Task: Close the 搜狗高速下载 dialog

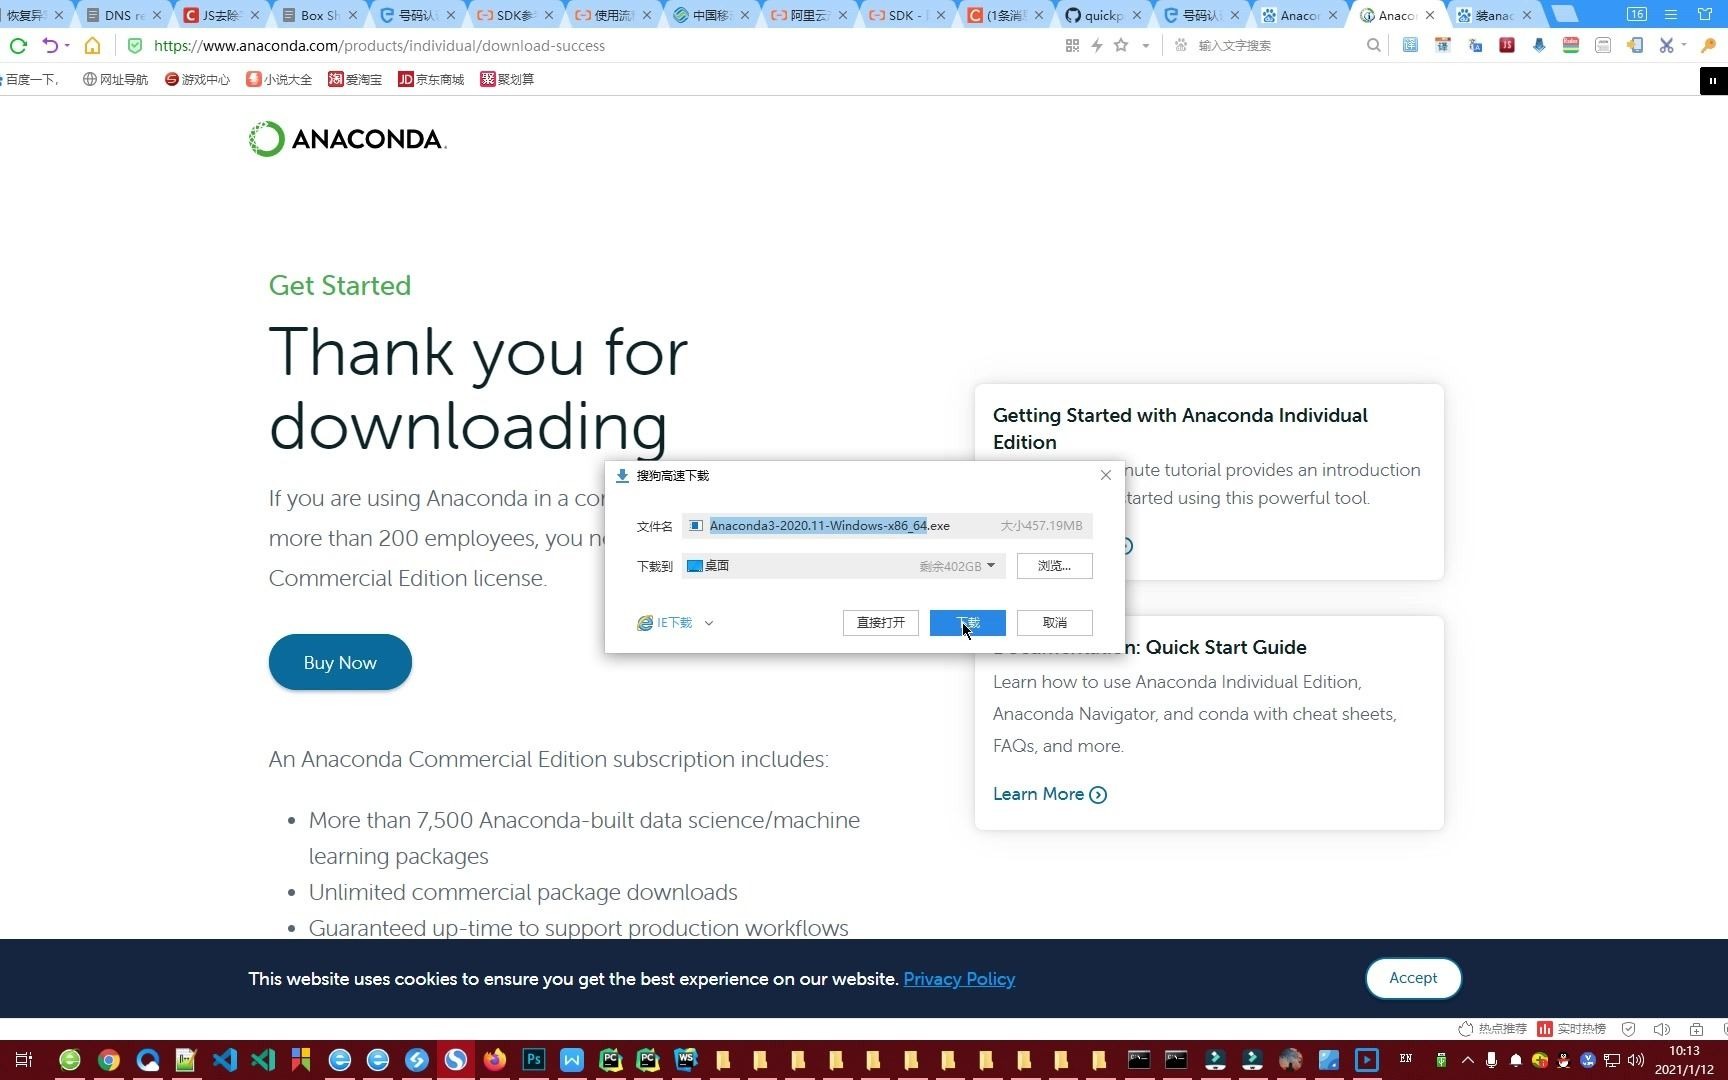Action: (x=1105, y=475)
